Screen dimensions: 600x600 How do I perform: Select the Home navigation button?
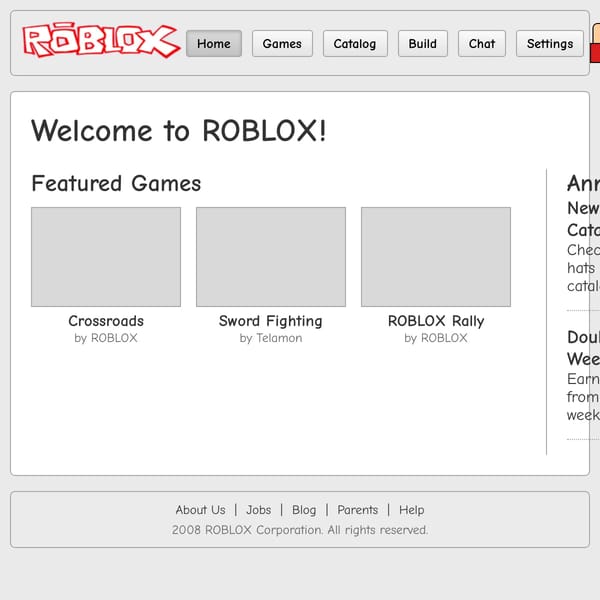[x=214, y=44]
